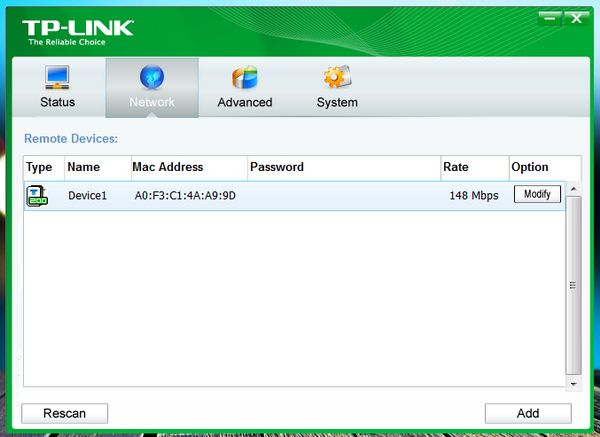600x437 pixels.
Task: Open the System tab label
Action: tap(337, 103)
